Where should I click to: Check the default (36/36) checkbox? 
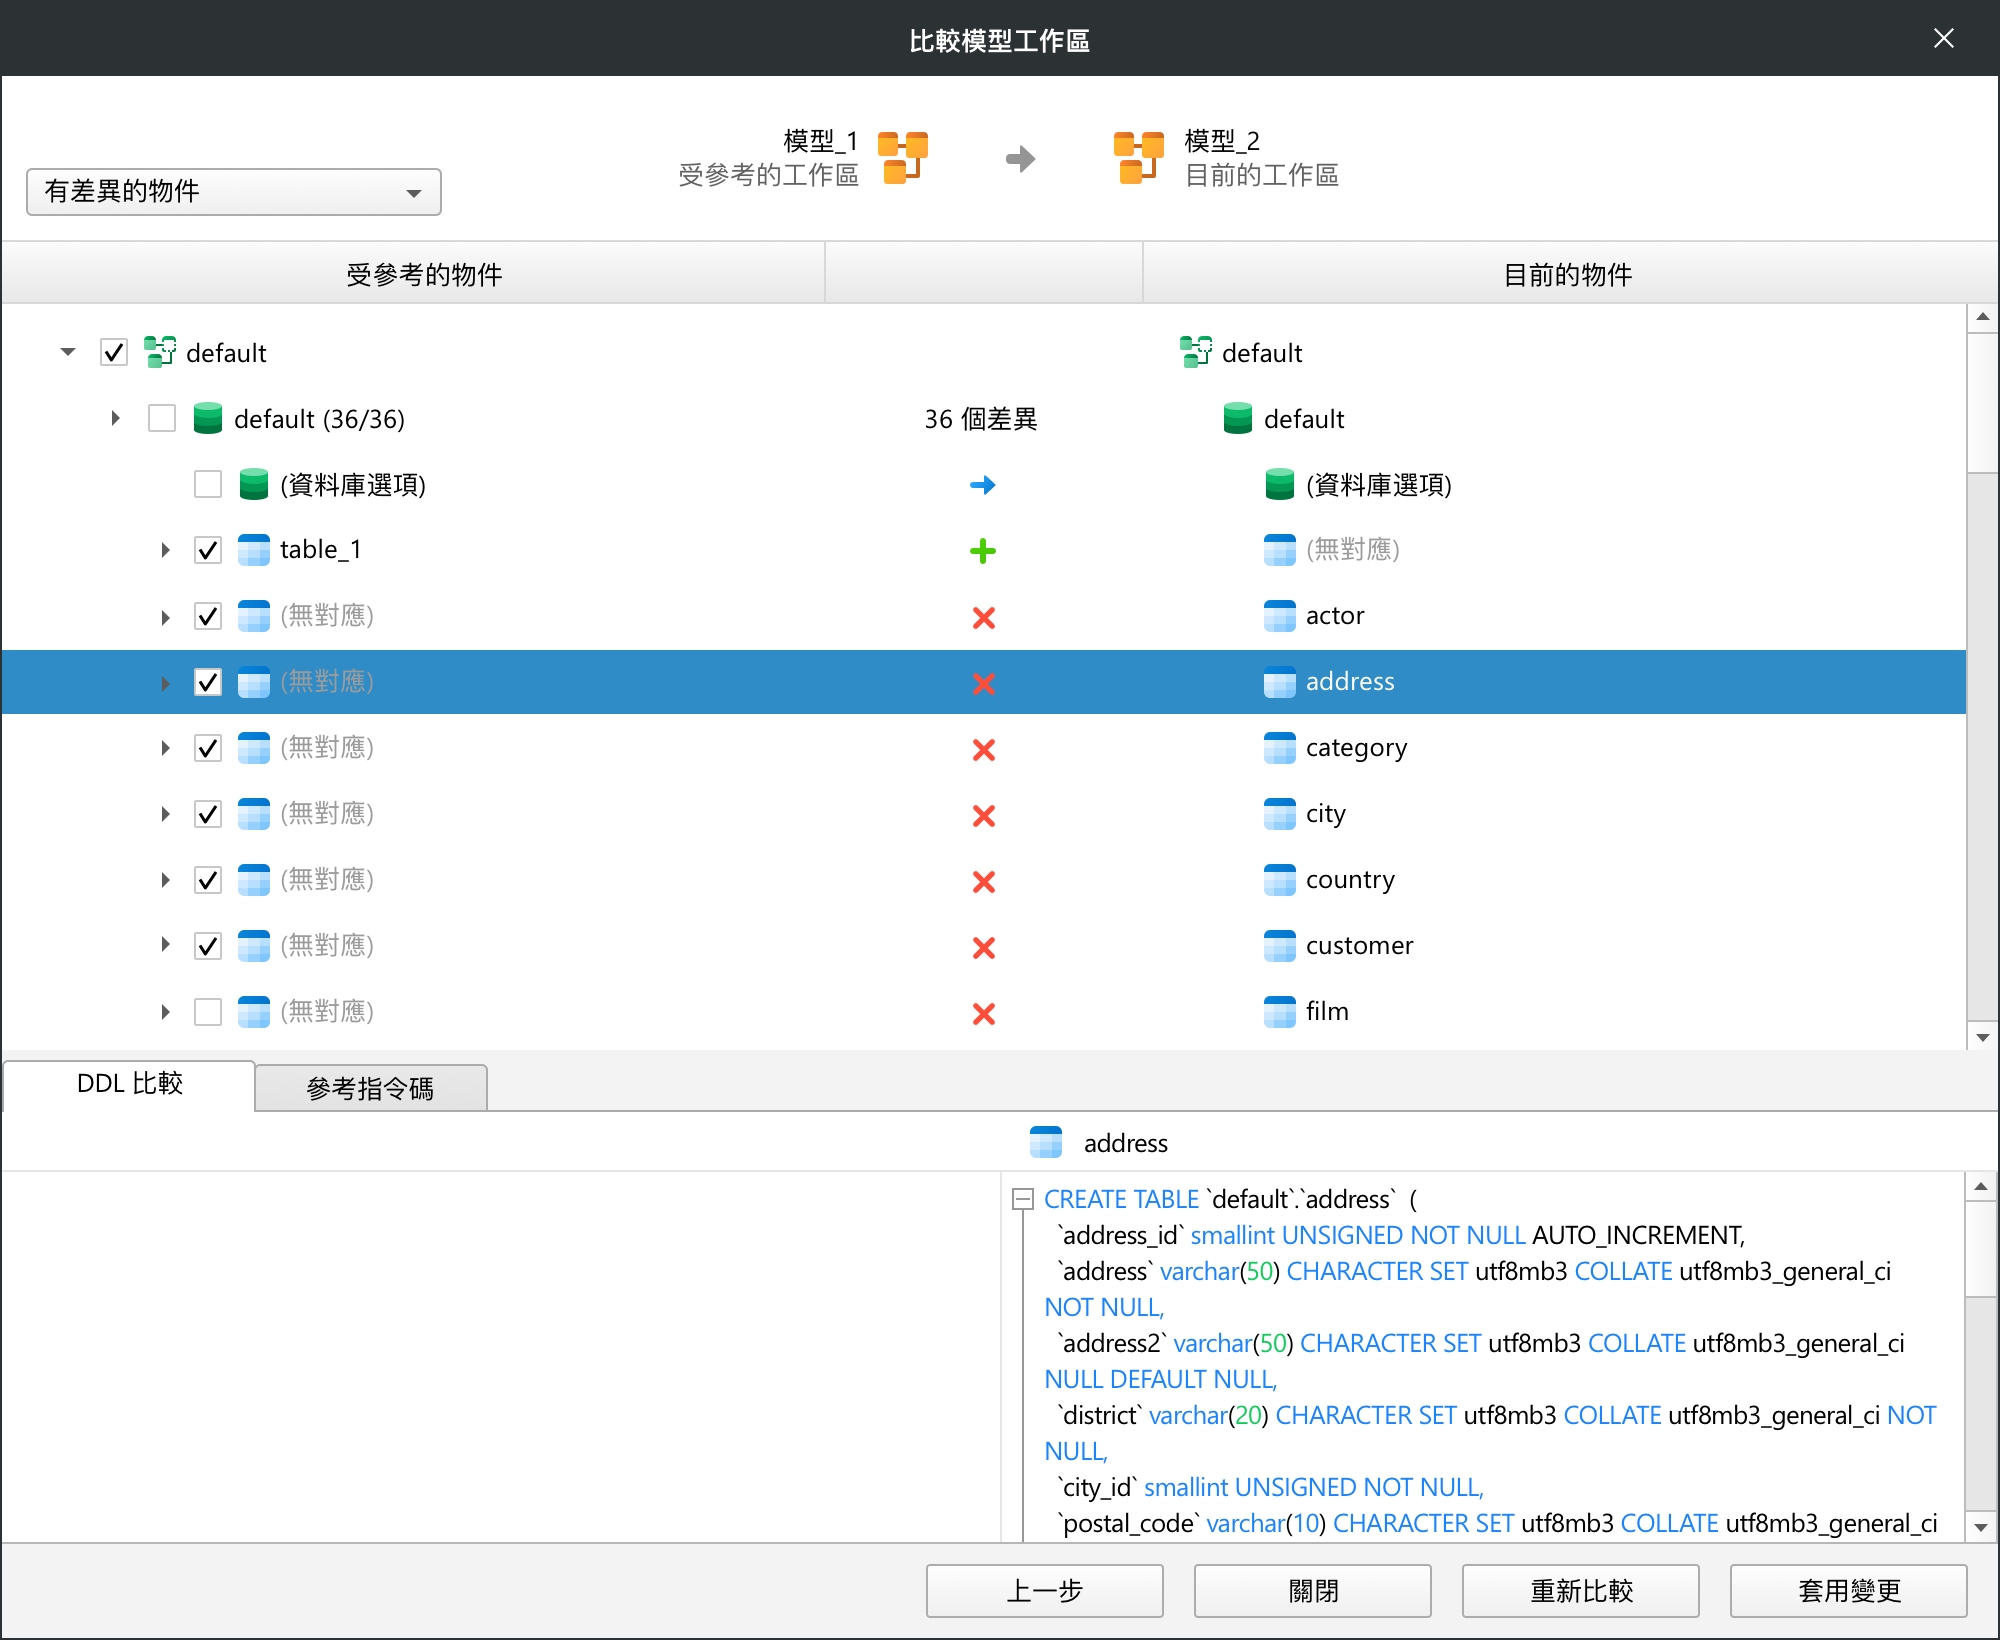pos(162,418)
